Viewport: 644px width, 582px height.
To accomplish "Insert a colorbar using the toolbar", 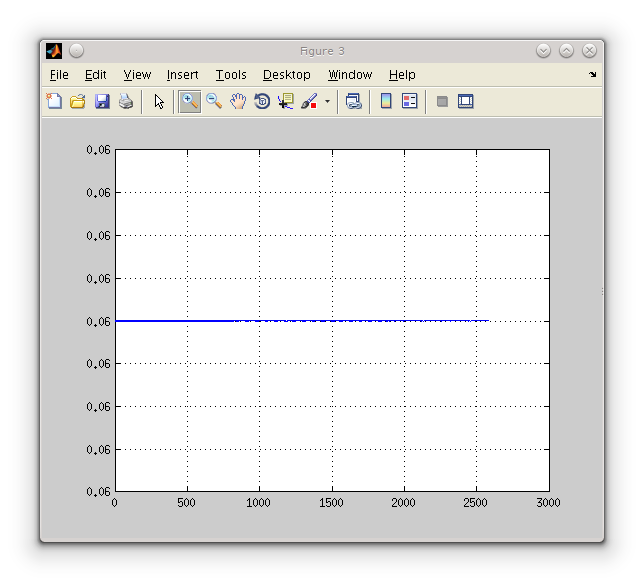I will 386,101.
